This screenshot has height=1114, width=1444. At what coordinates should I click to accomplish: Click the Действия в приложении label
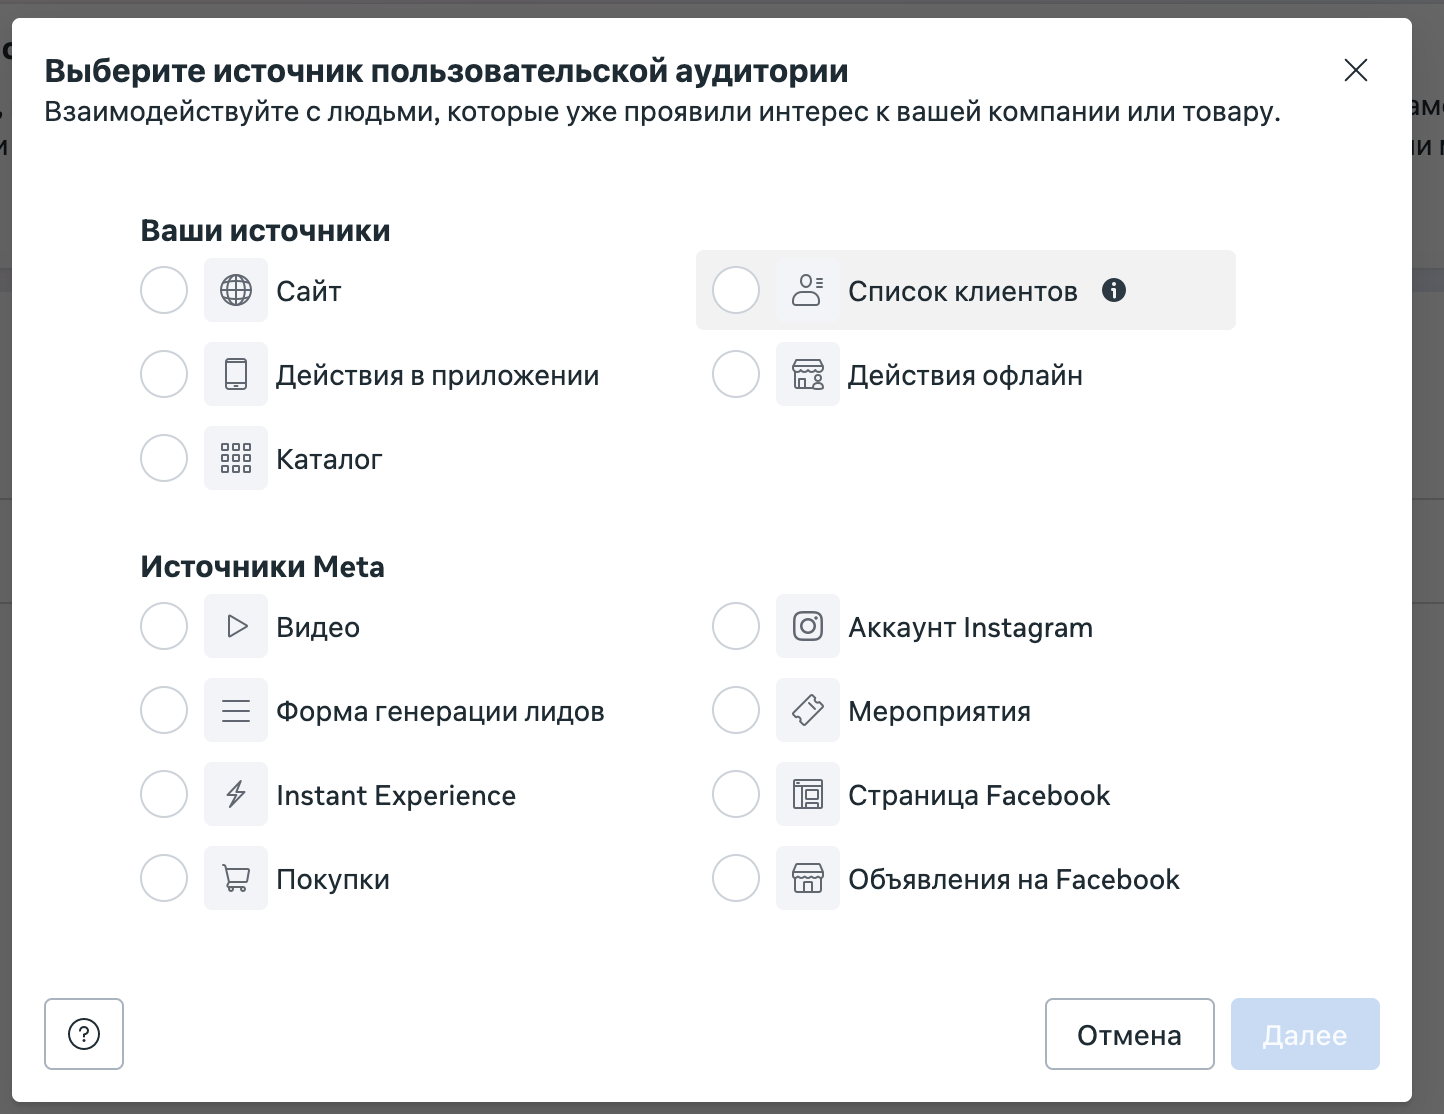pyautogui.click(x=438, y=376)
